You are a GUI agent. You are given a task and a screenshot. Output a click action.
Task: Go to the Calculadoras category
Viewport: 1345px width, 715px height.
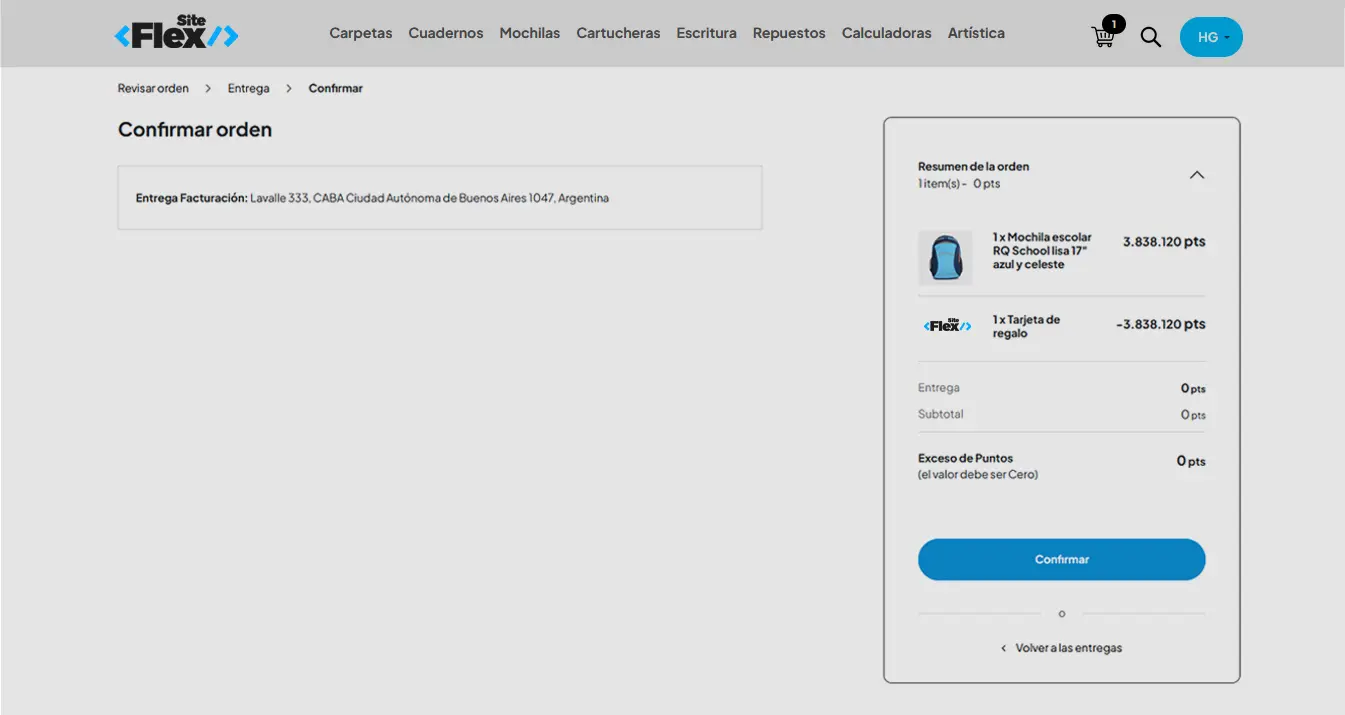click(886, 33)
